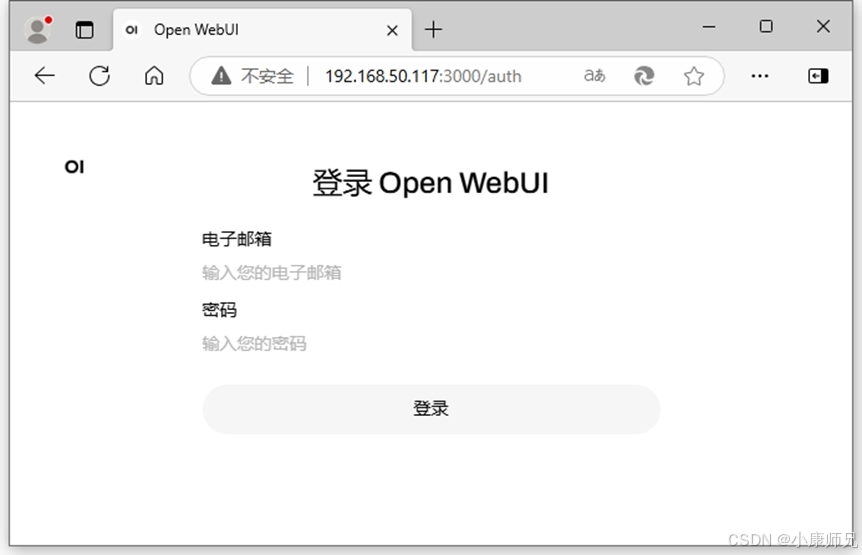862x555 pixels.
Task: Open a new browser tab
Action: coord(433,30)
